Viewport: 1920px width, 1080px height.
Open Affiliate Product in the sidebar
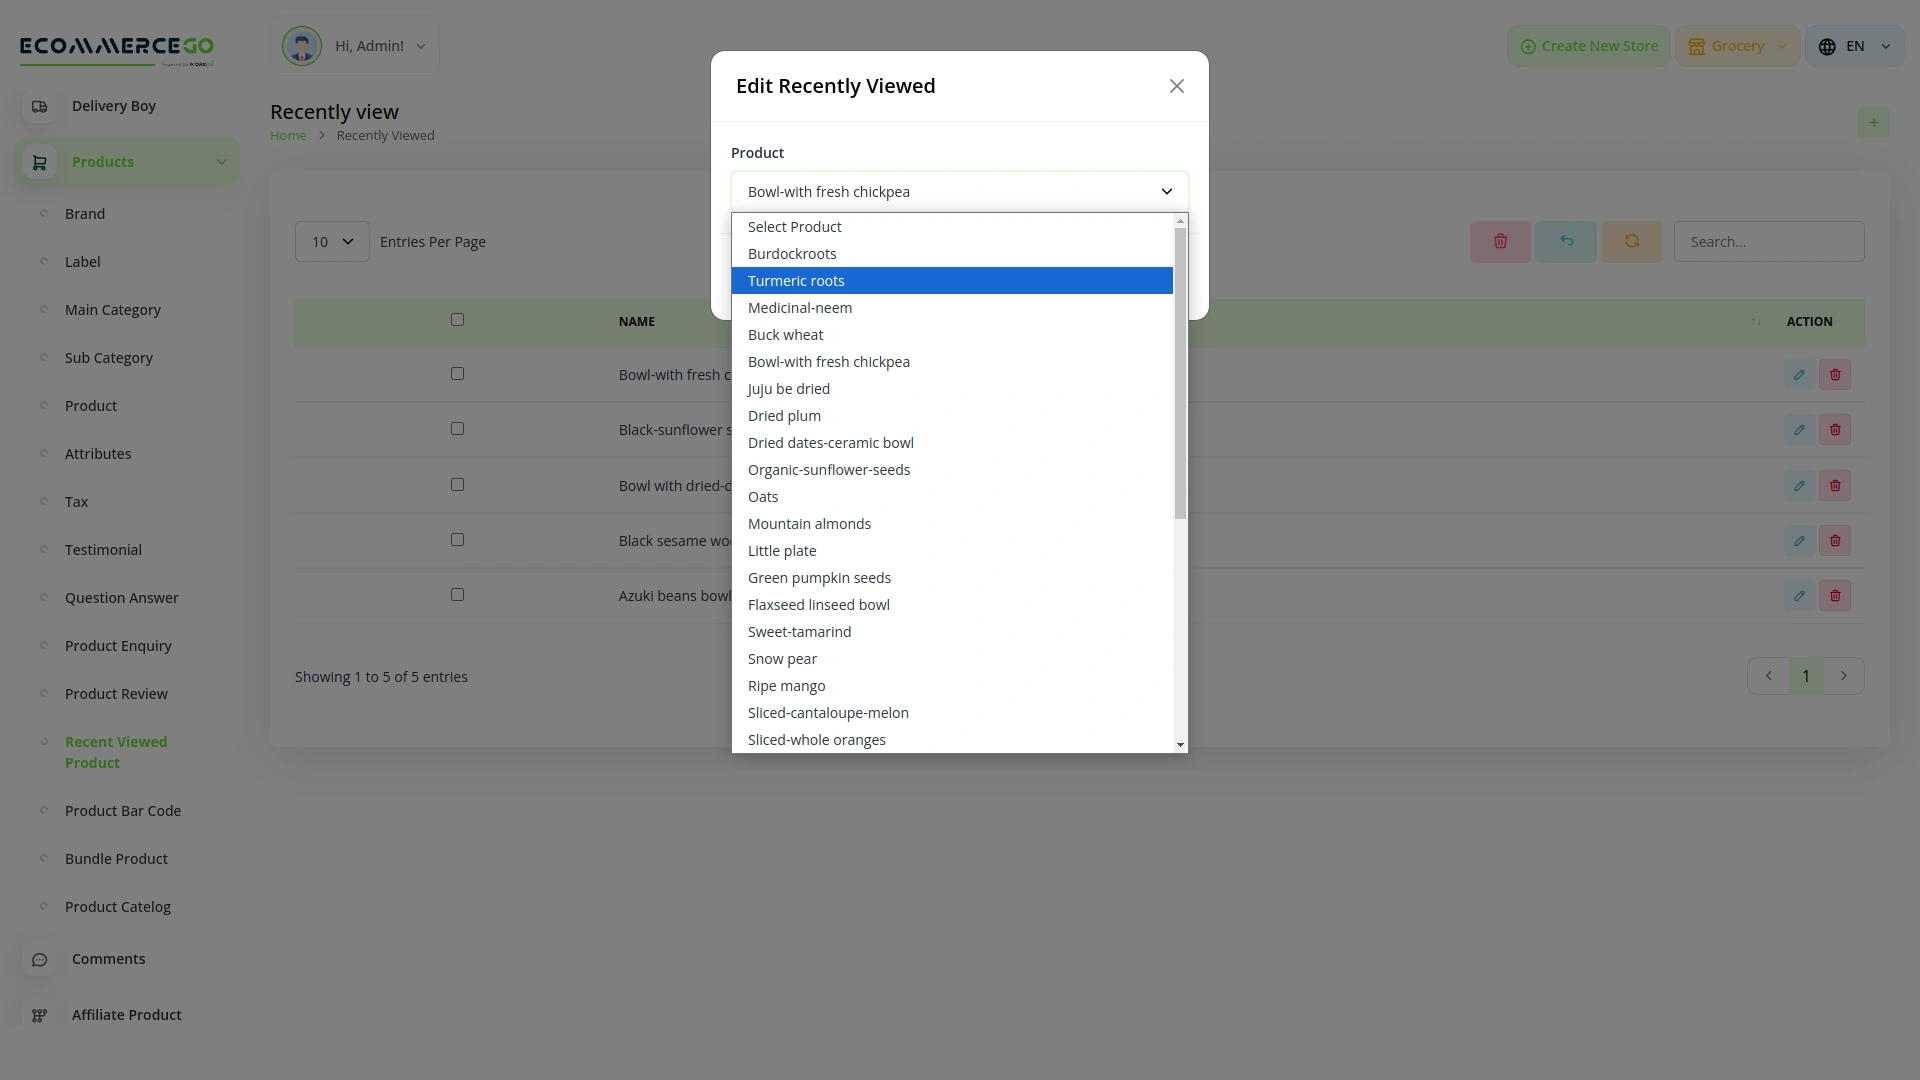(x=126, y=1014)
